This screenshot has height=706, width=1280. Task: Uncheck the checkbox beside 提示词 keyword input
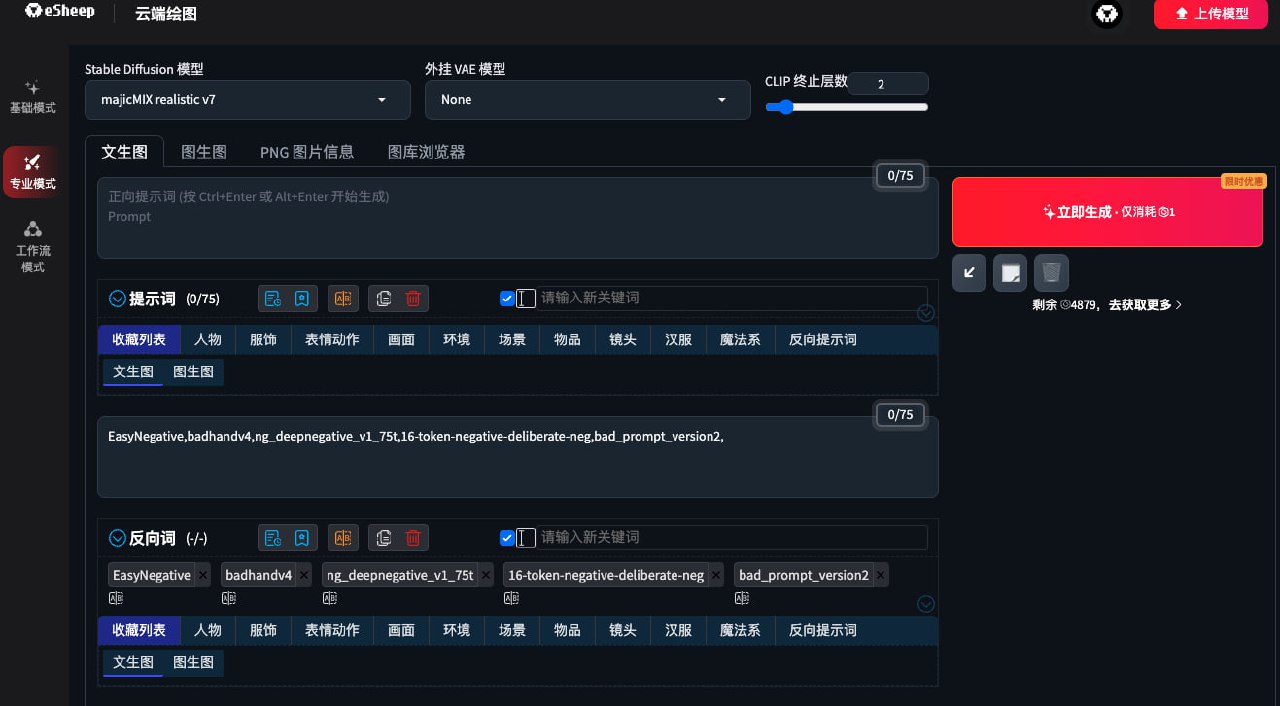pos(507,298)
